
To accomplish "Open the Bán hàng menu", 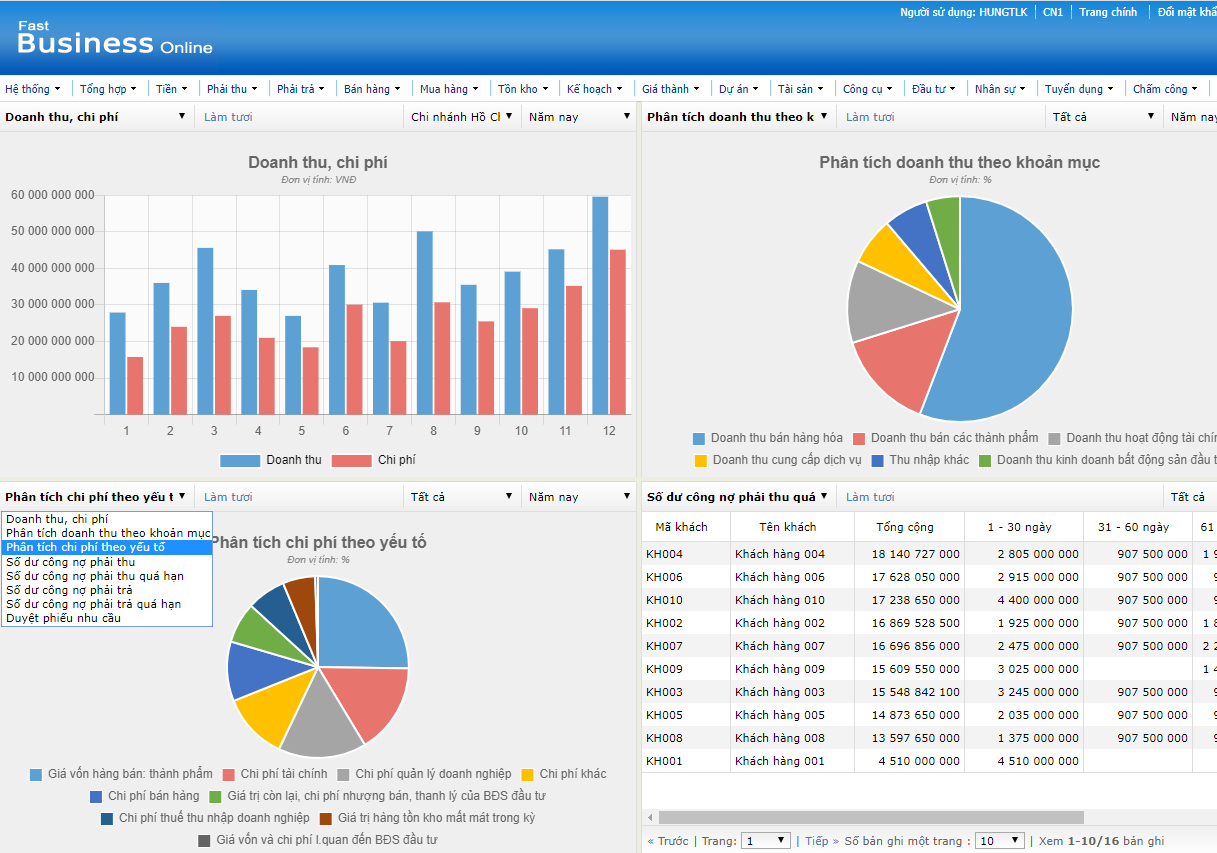I will point(372,88).
